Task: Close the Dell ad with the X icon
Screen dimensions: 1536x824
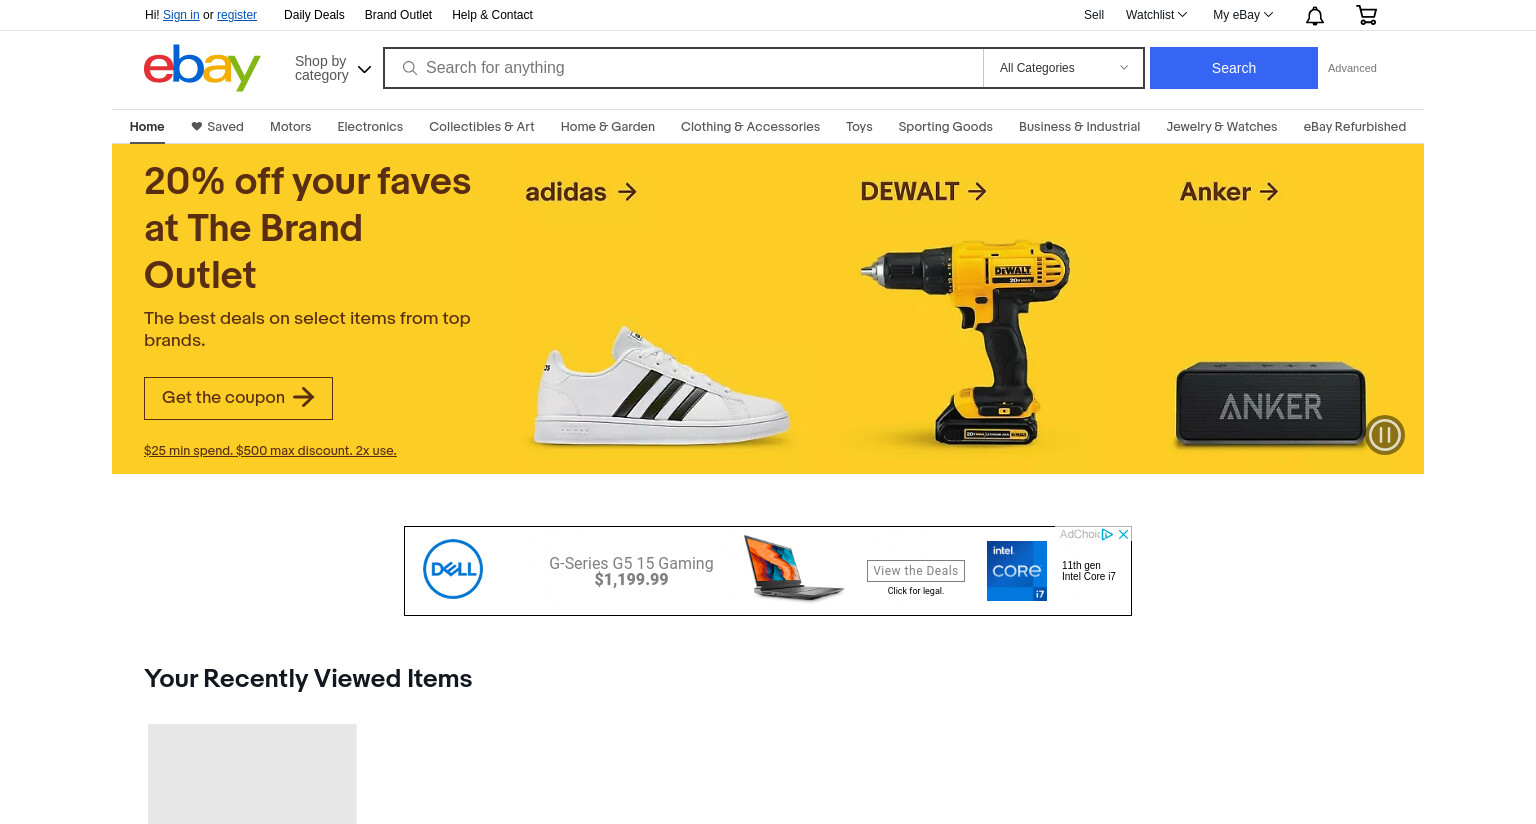Action: coord(1124,535)
